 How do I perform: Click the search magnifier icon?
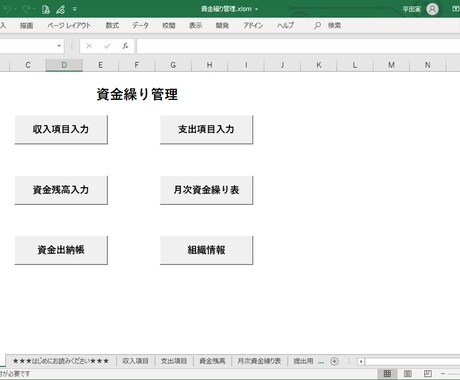point(317,25)
